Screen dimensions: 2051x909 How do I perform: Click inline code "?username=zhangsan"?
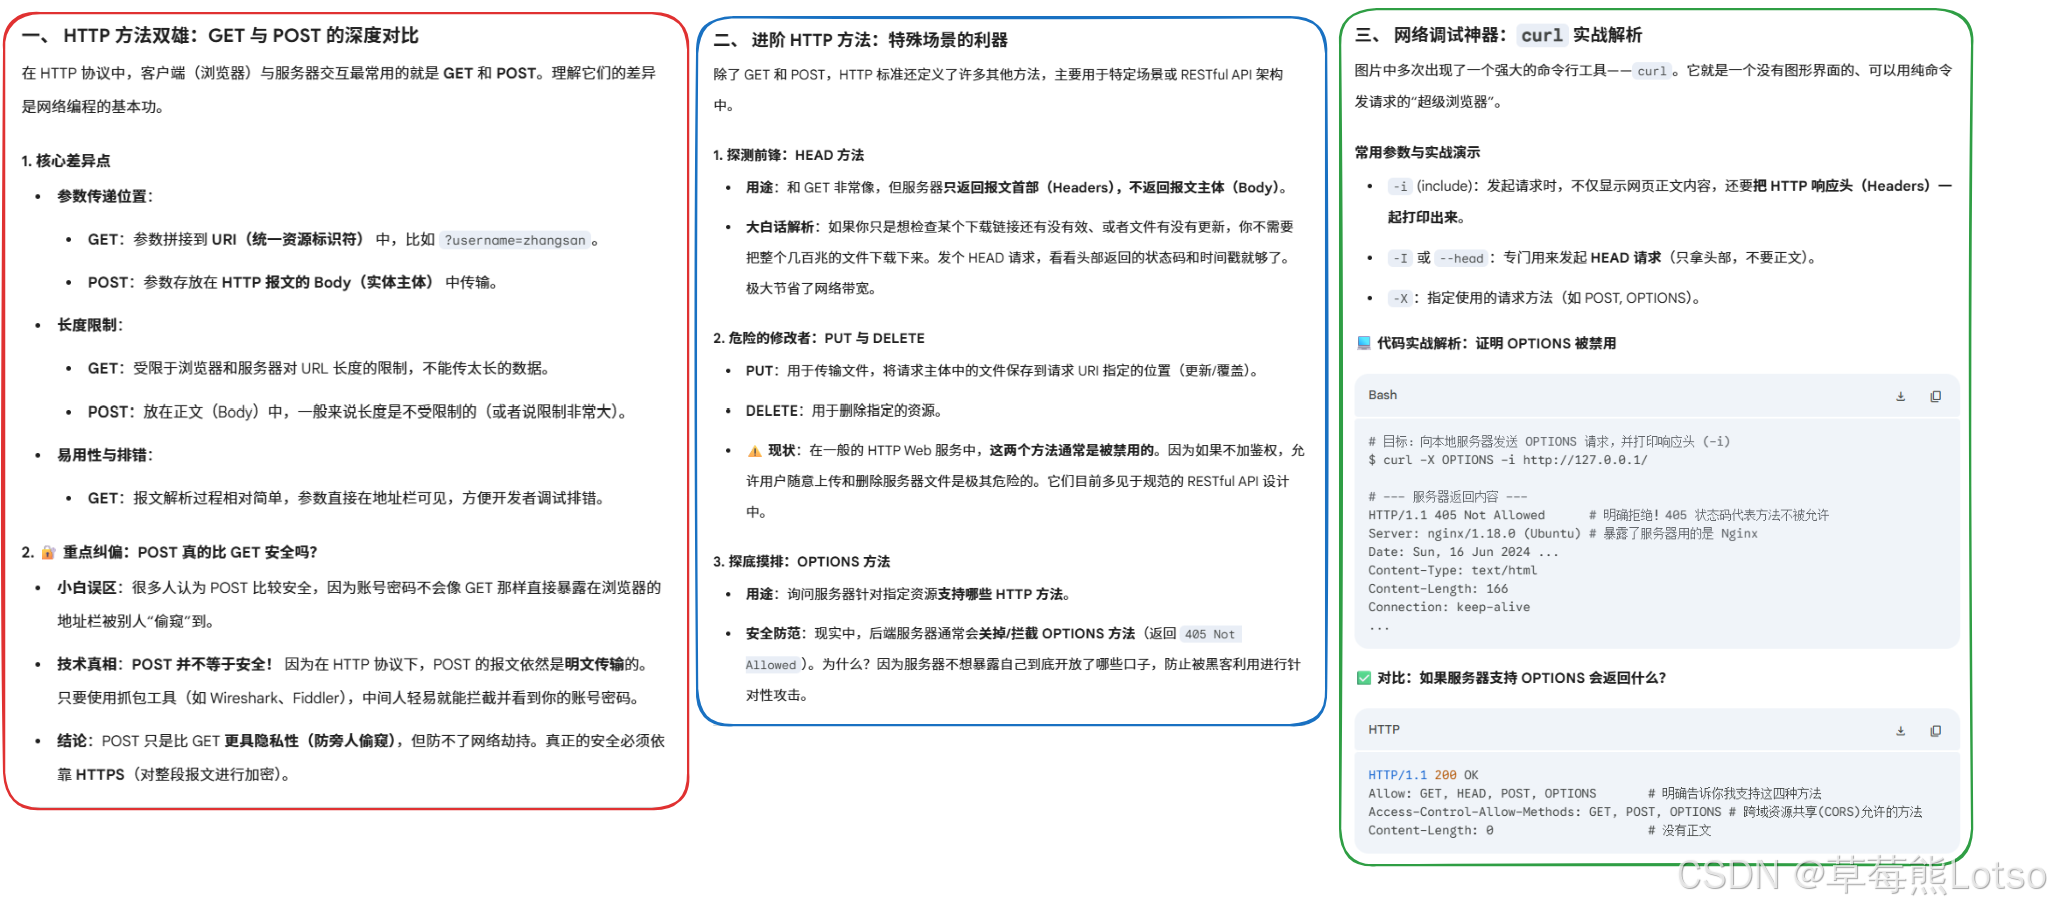pos(515,240)
